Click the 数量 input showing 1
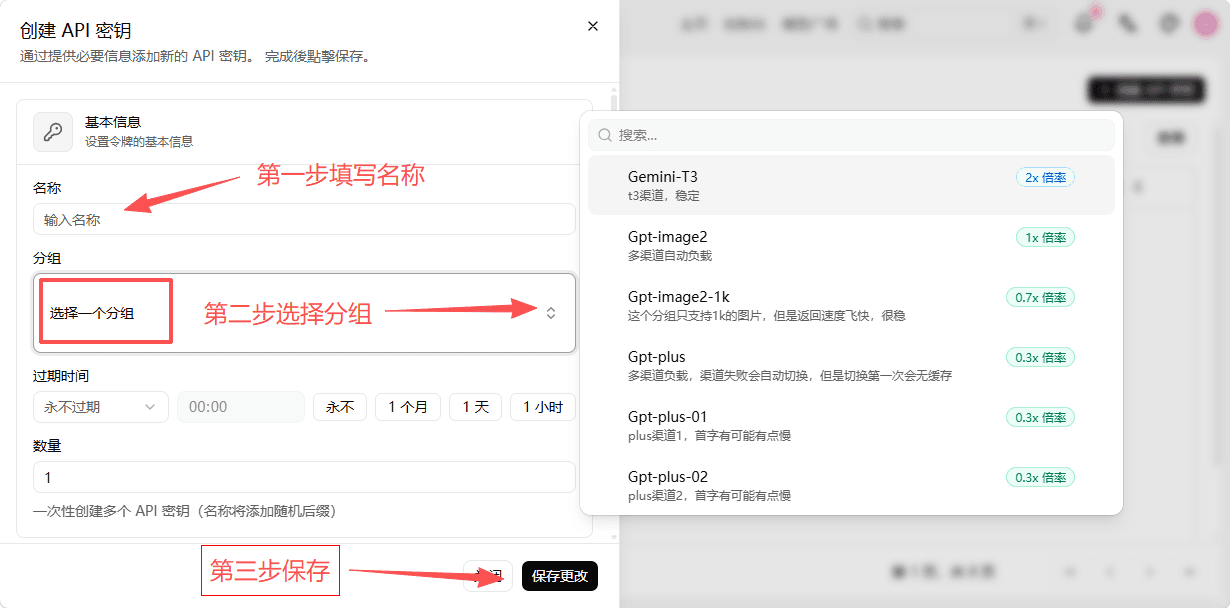This screenshot has width=1230, height=608. pyautogui.click(x=304, y=477)
